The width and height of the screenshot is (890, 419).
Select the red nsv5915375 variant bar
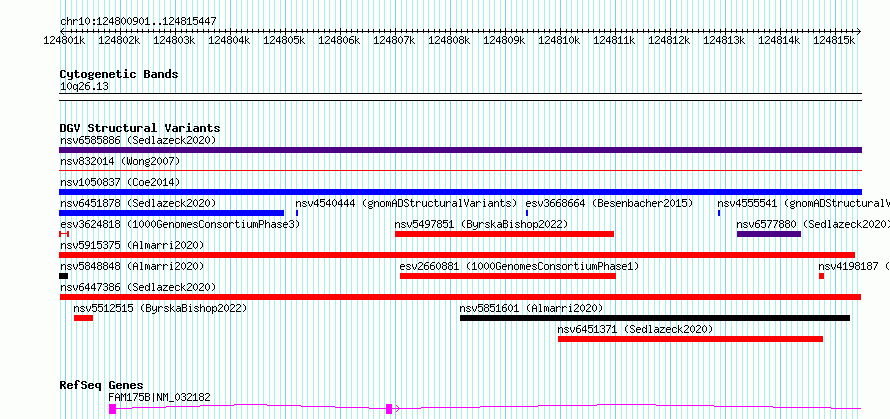coord(457,255)
